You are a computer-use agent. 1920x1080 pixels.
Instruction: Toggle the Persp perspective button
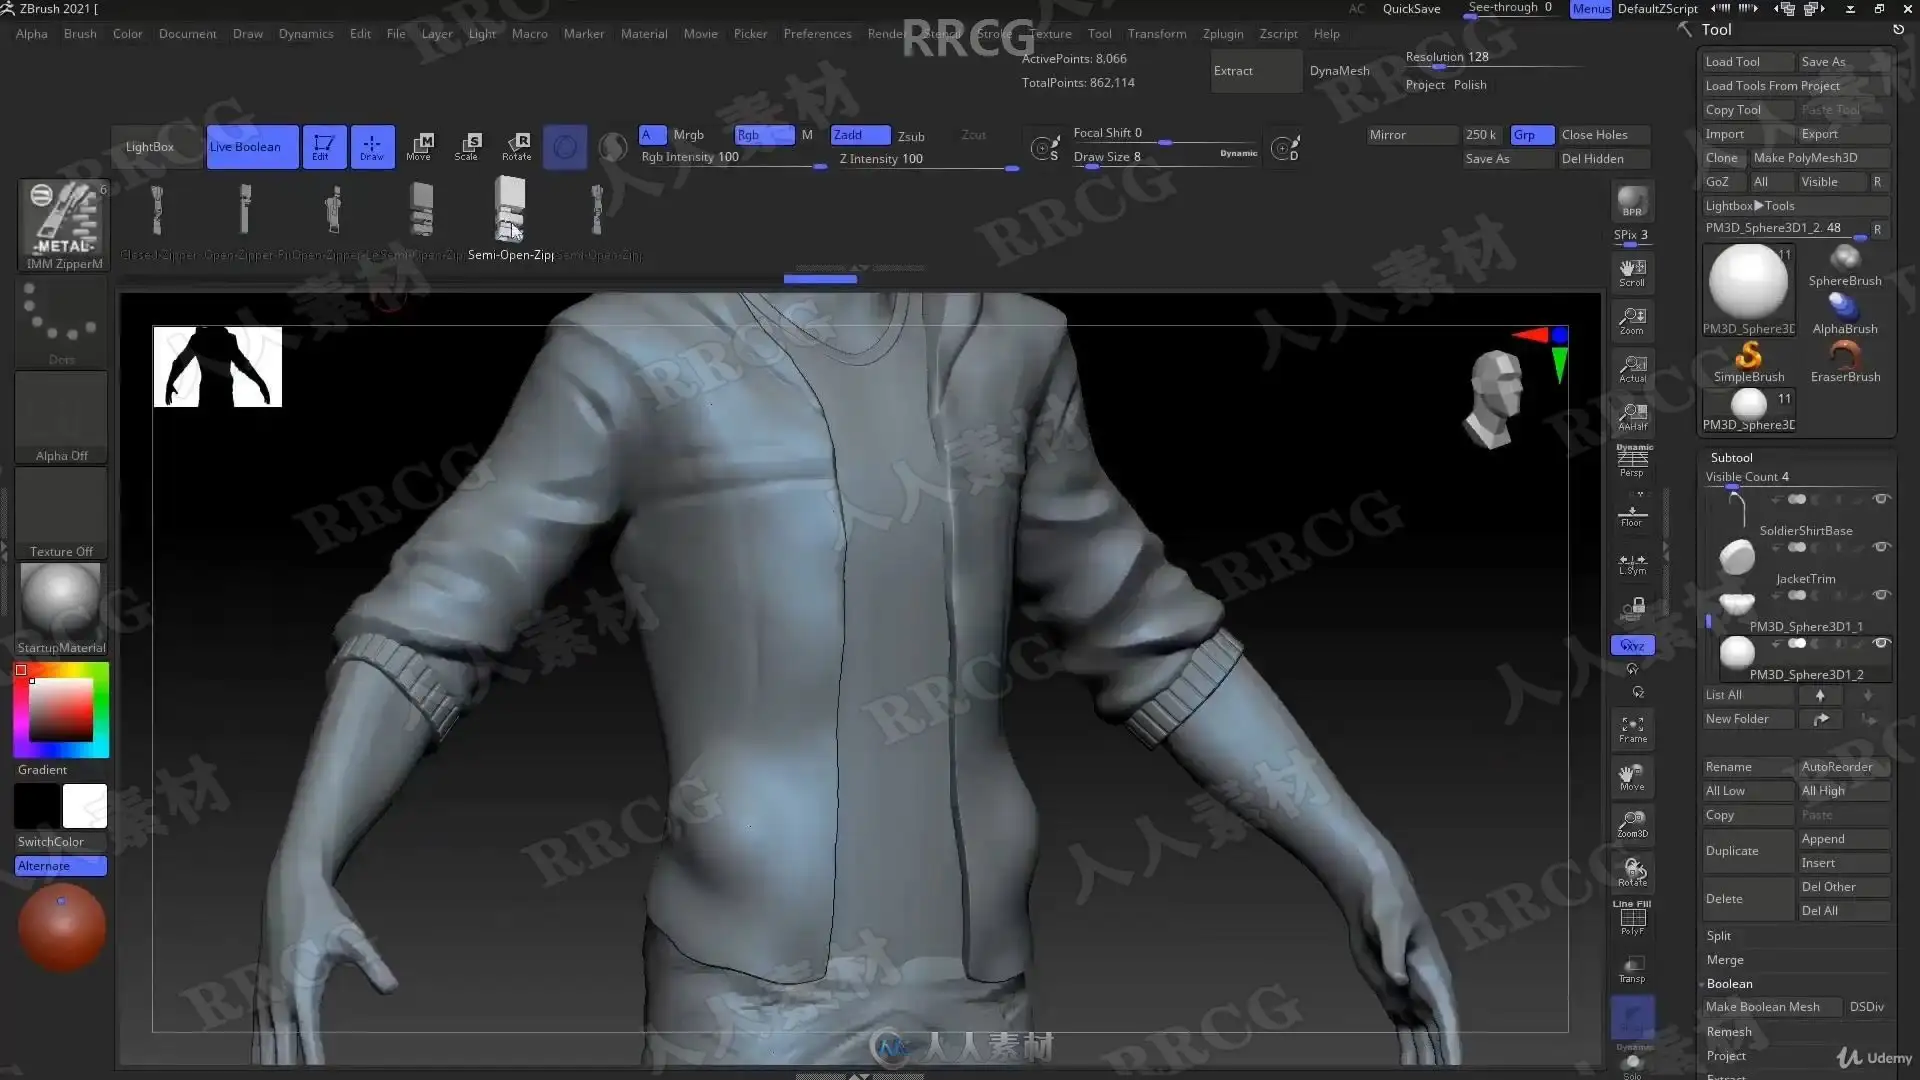tap(1632, 461)
